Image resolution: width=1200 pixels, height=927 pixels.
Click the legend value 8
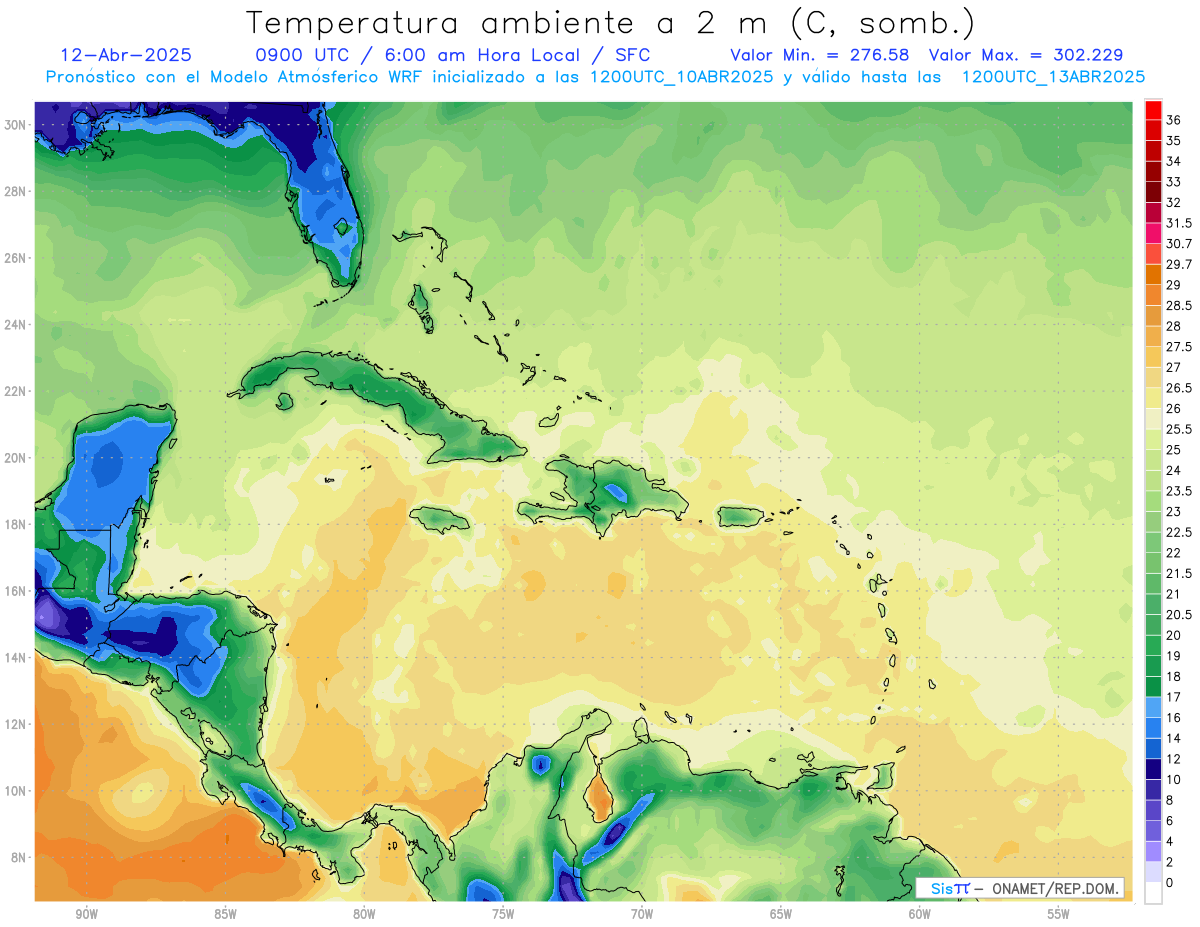pos(1170,800)
